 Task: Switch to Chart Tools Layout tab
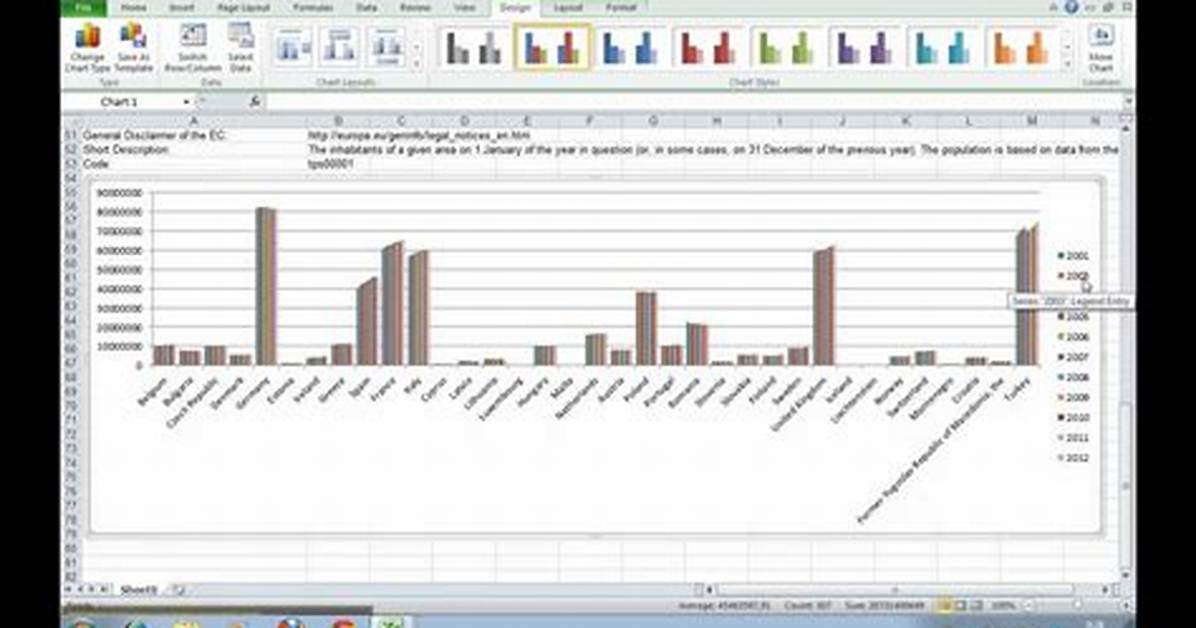tap(567, 8)
